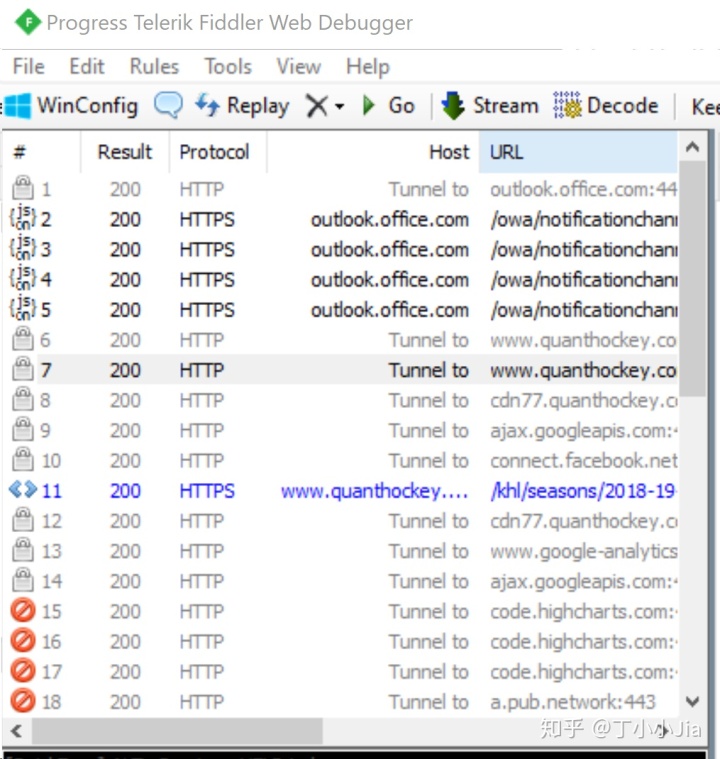Viewport: 720px width, 759px height.
Task: Click the Remove X toolbar icon
Action: pyautogui.click(x=317, y=106)
